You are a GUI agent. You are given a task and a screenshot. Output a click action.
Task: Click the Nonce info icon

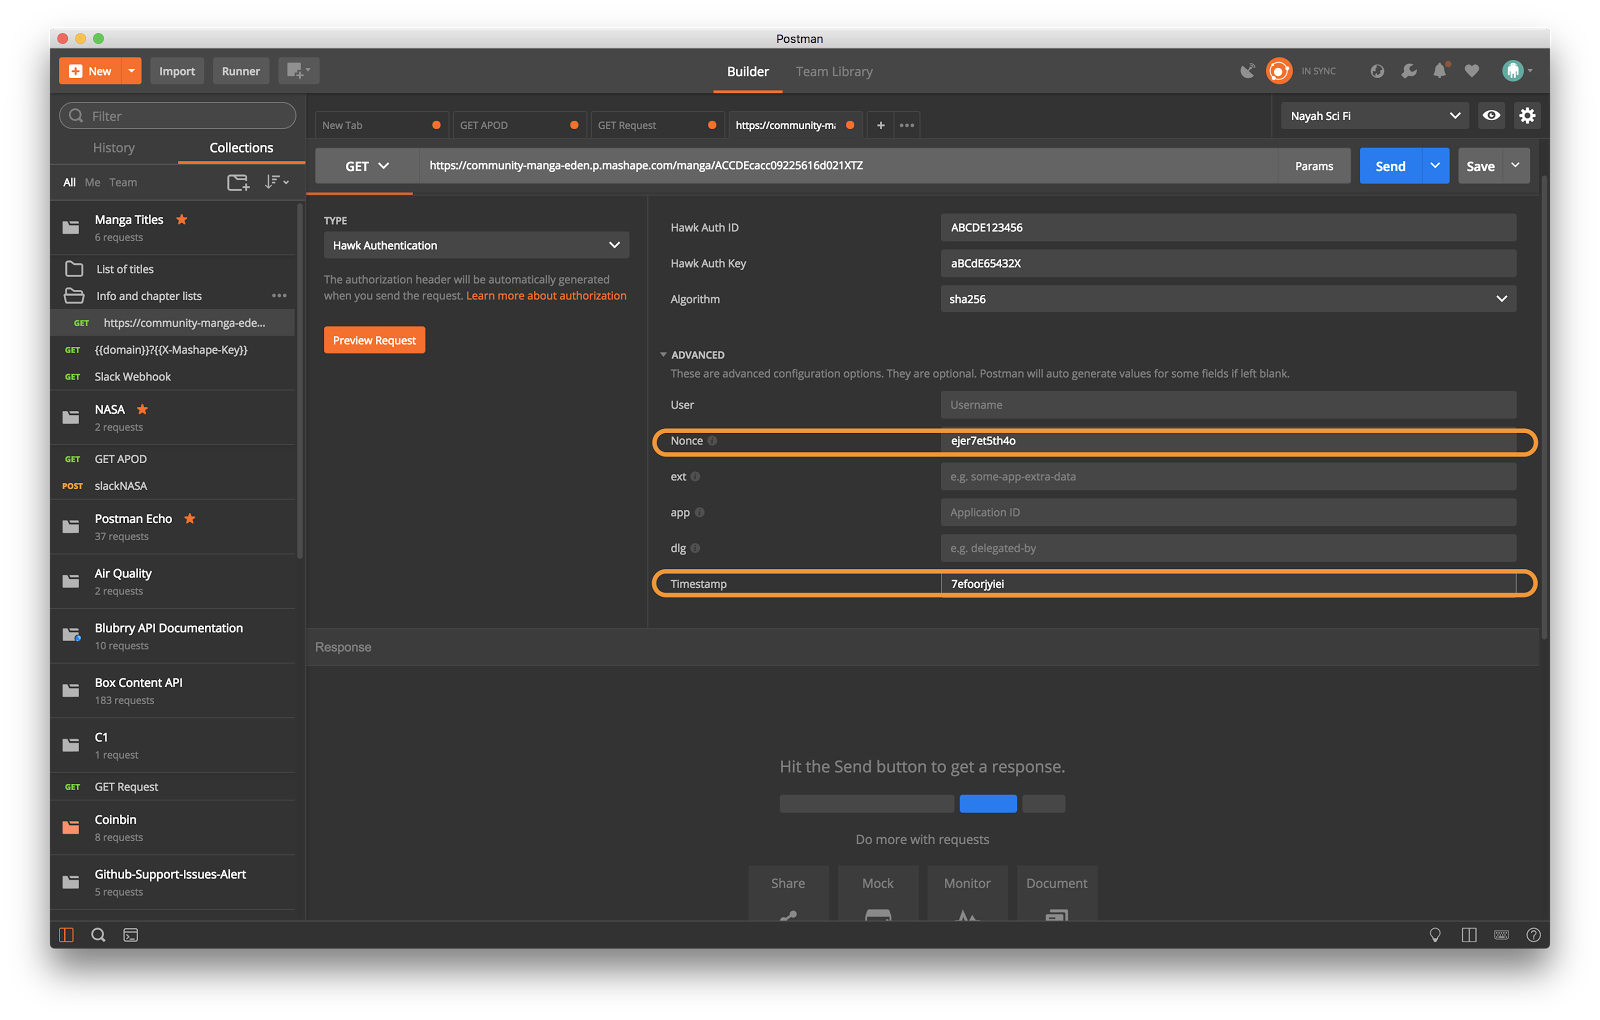coord(712,441)
